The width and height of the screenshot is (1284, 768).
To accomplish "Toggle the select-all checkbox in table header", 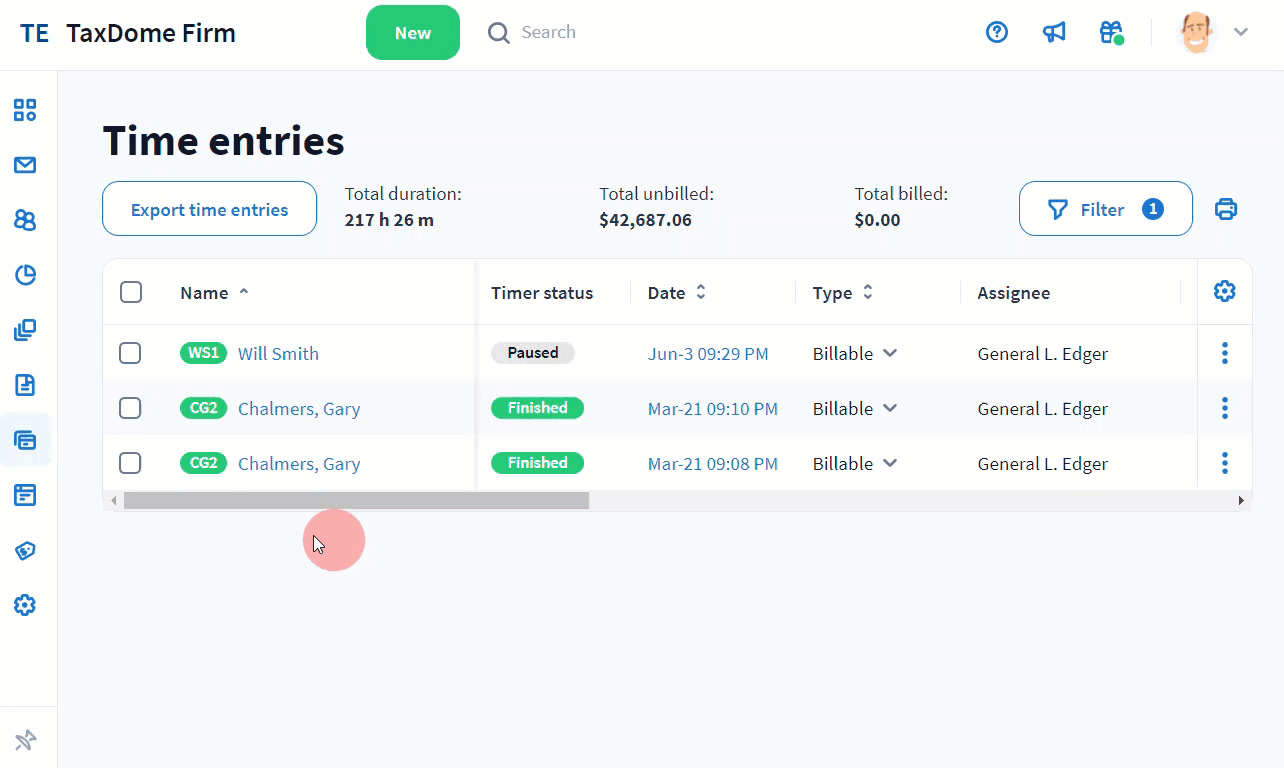I will [x=130, y=292].
